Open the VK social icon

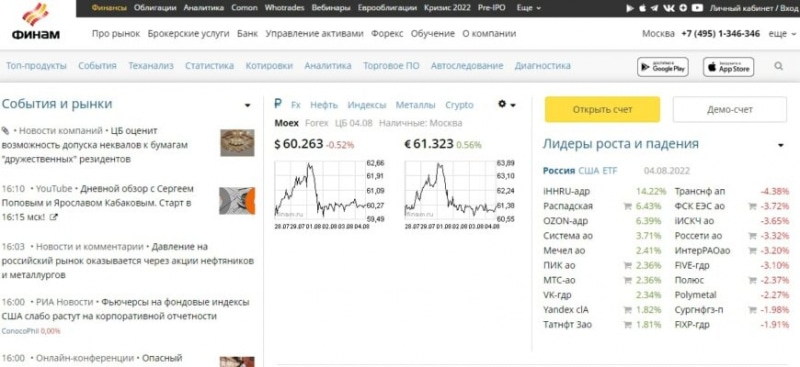(x=669, y=8)
